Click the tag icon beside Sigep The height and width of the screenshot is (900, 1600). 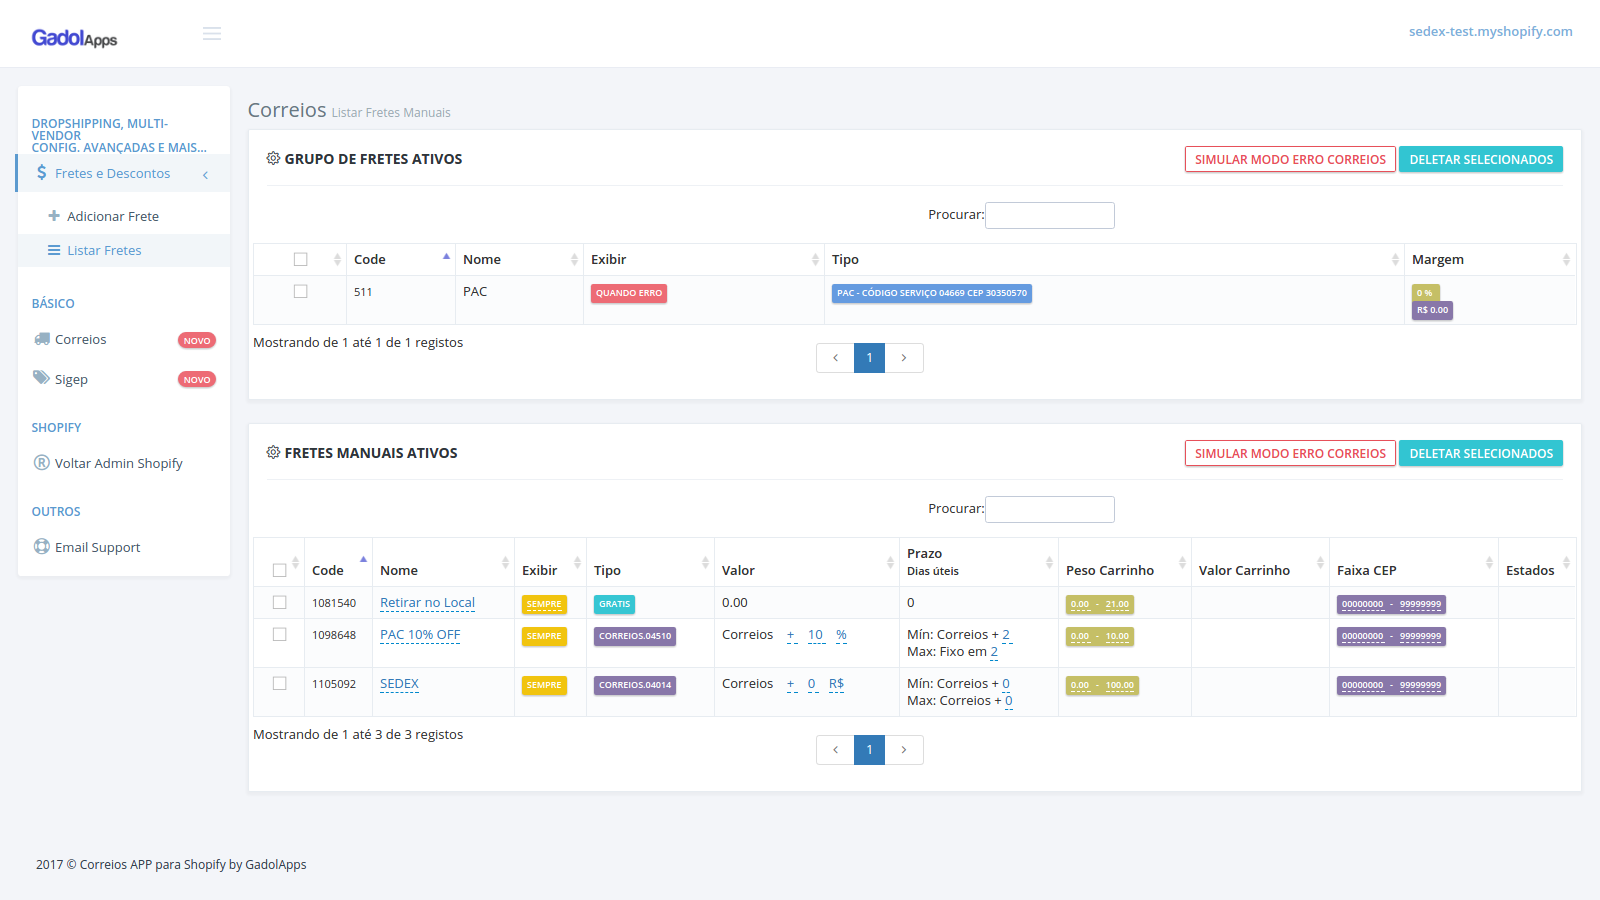pyautogui.click(x=41, y=378)
